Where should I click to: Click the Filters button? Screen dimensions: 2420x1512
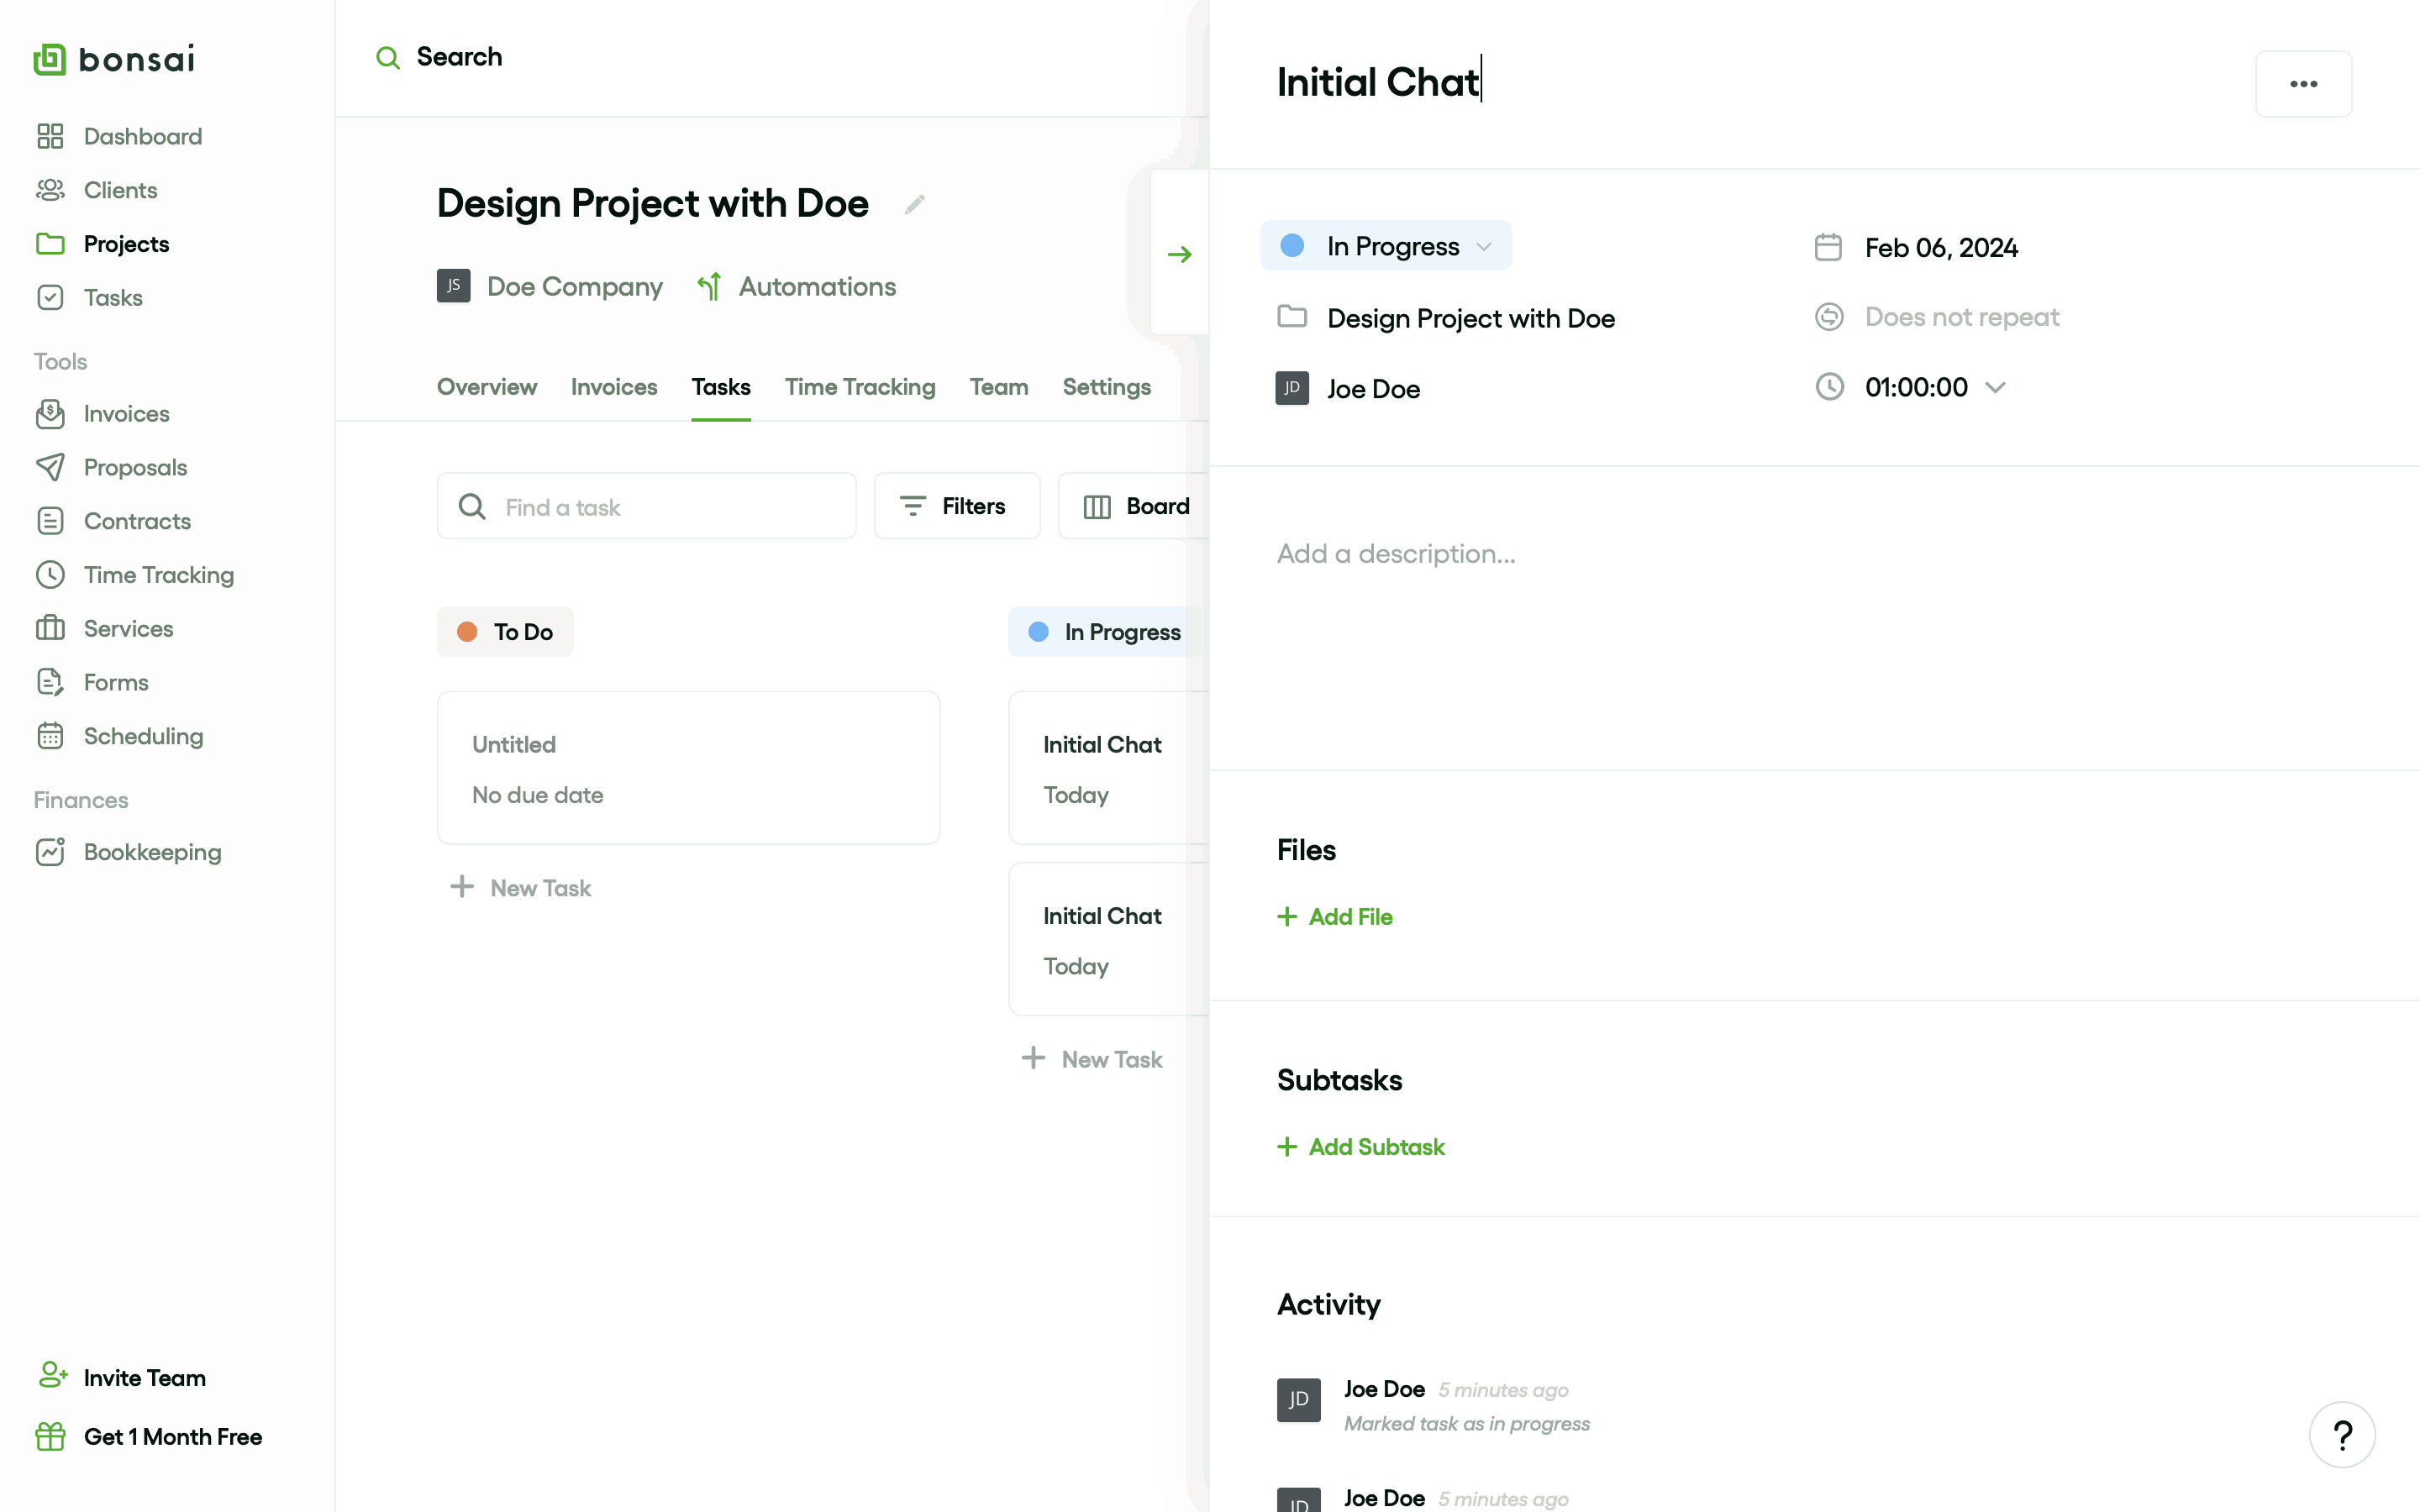click(956, 506)
